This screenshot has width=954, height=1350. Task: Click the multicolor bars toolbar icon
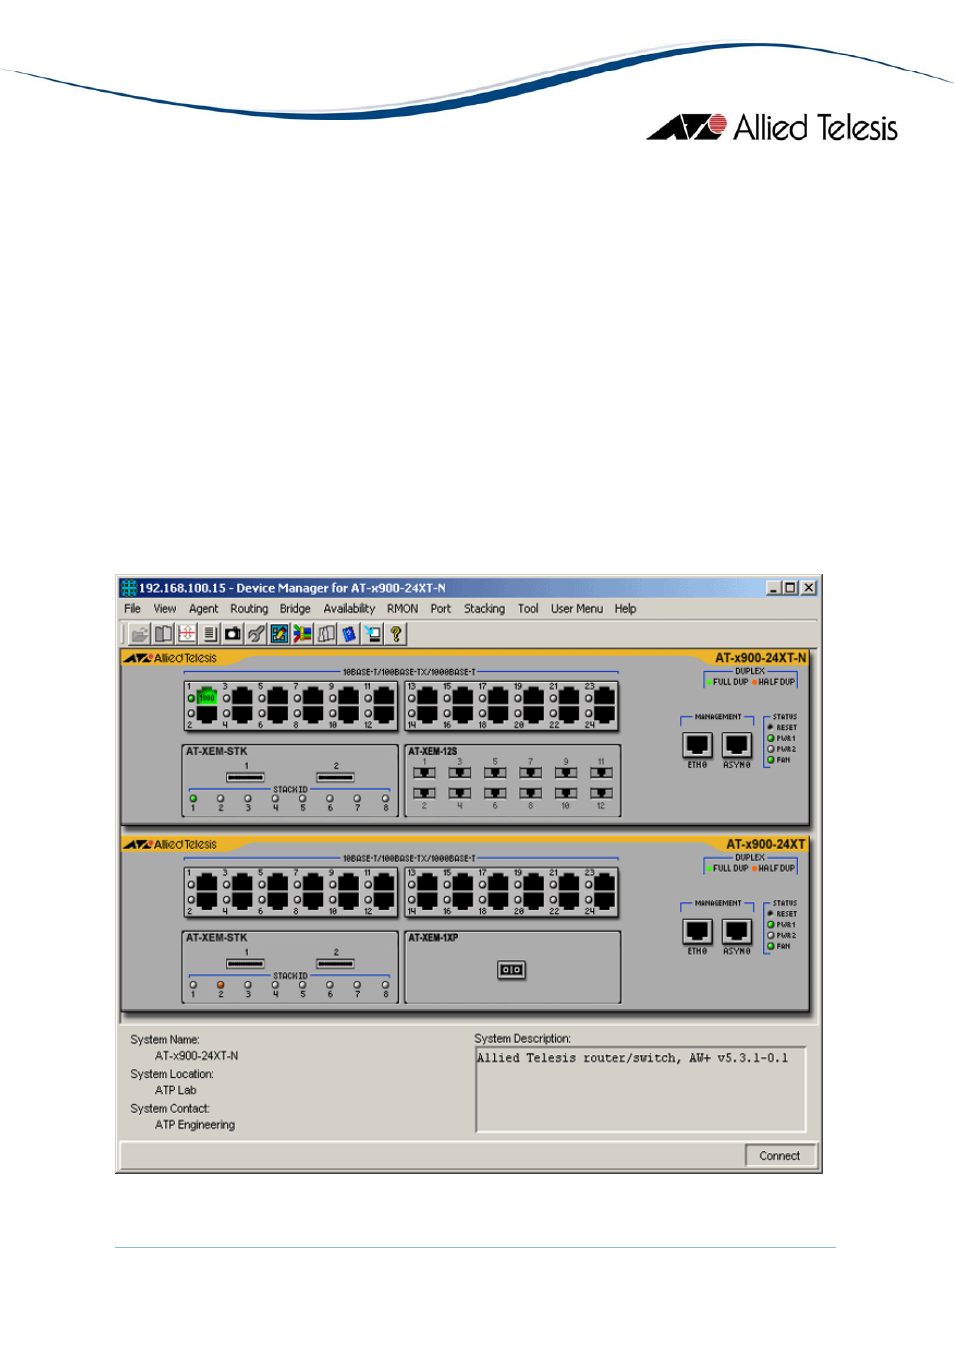tap(303, 634)
